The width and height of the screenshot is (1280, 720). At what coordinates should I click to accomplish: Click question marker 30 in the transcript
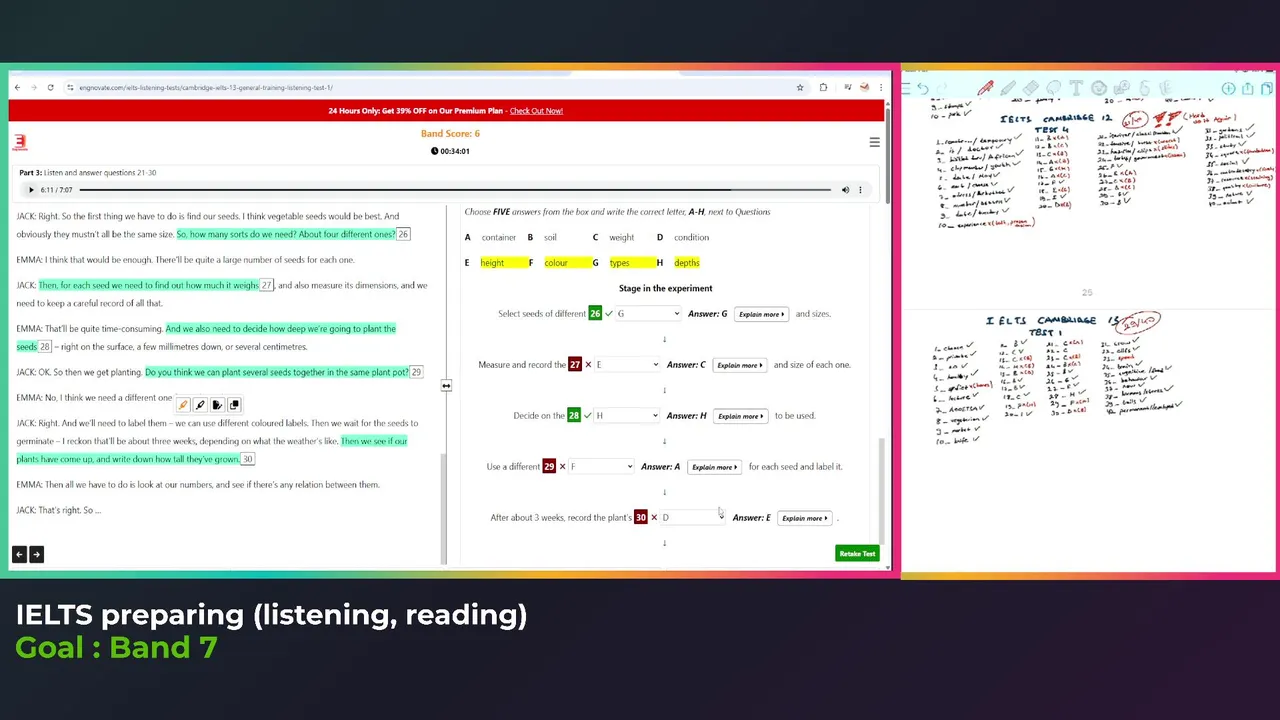pos(248,459)
